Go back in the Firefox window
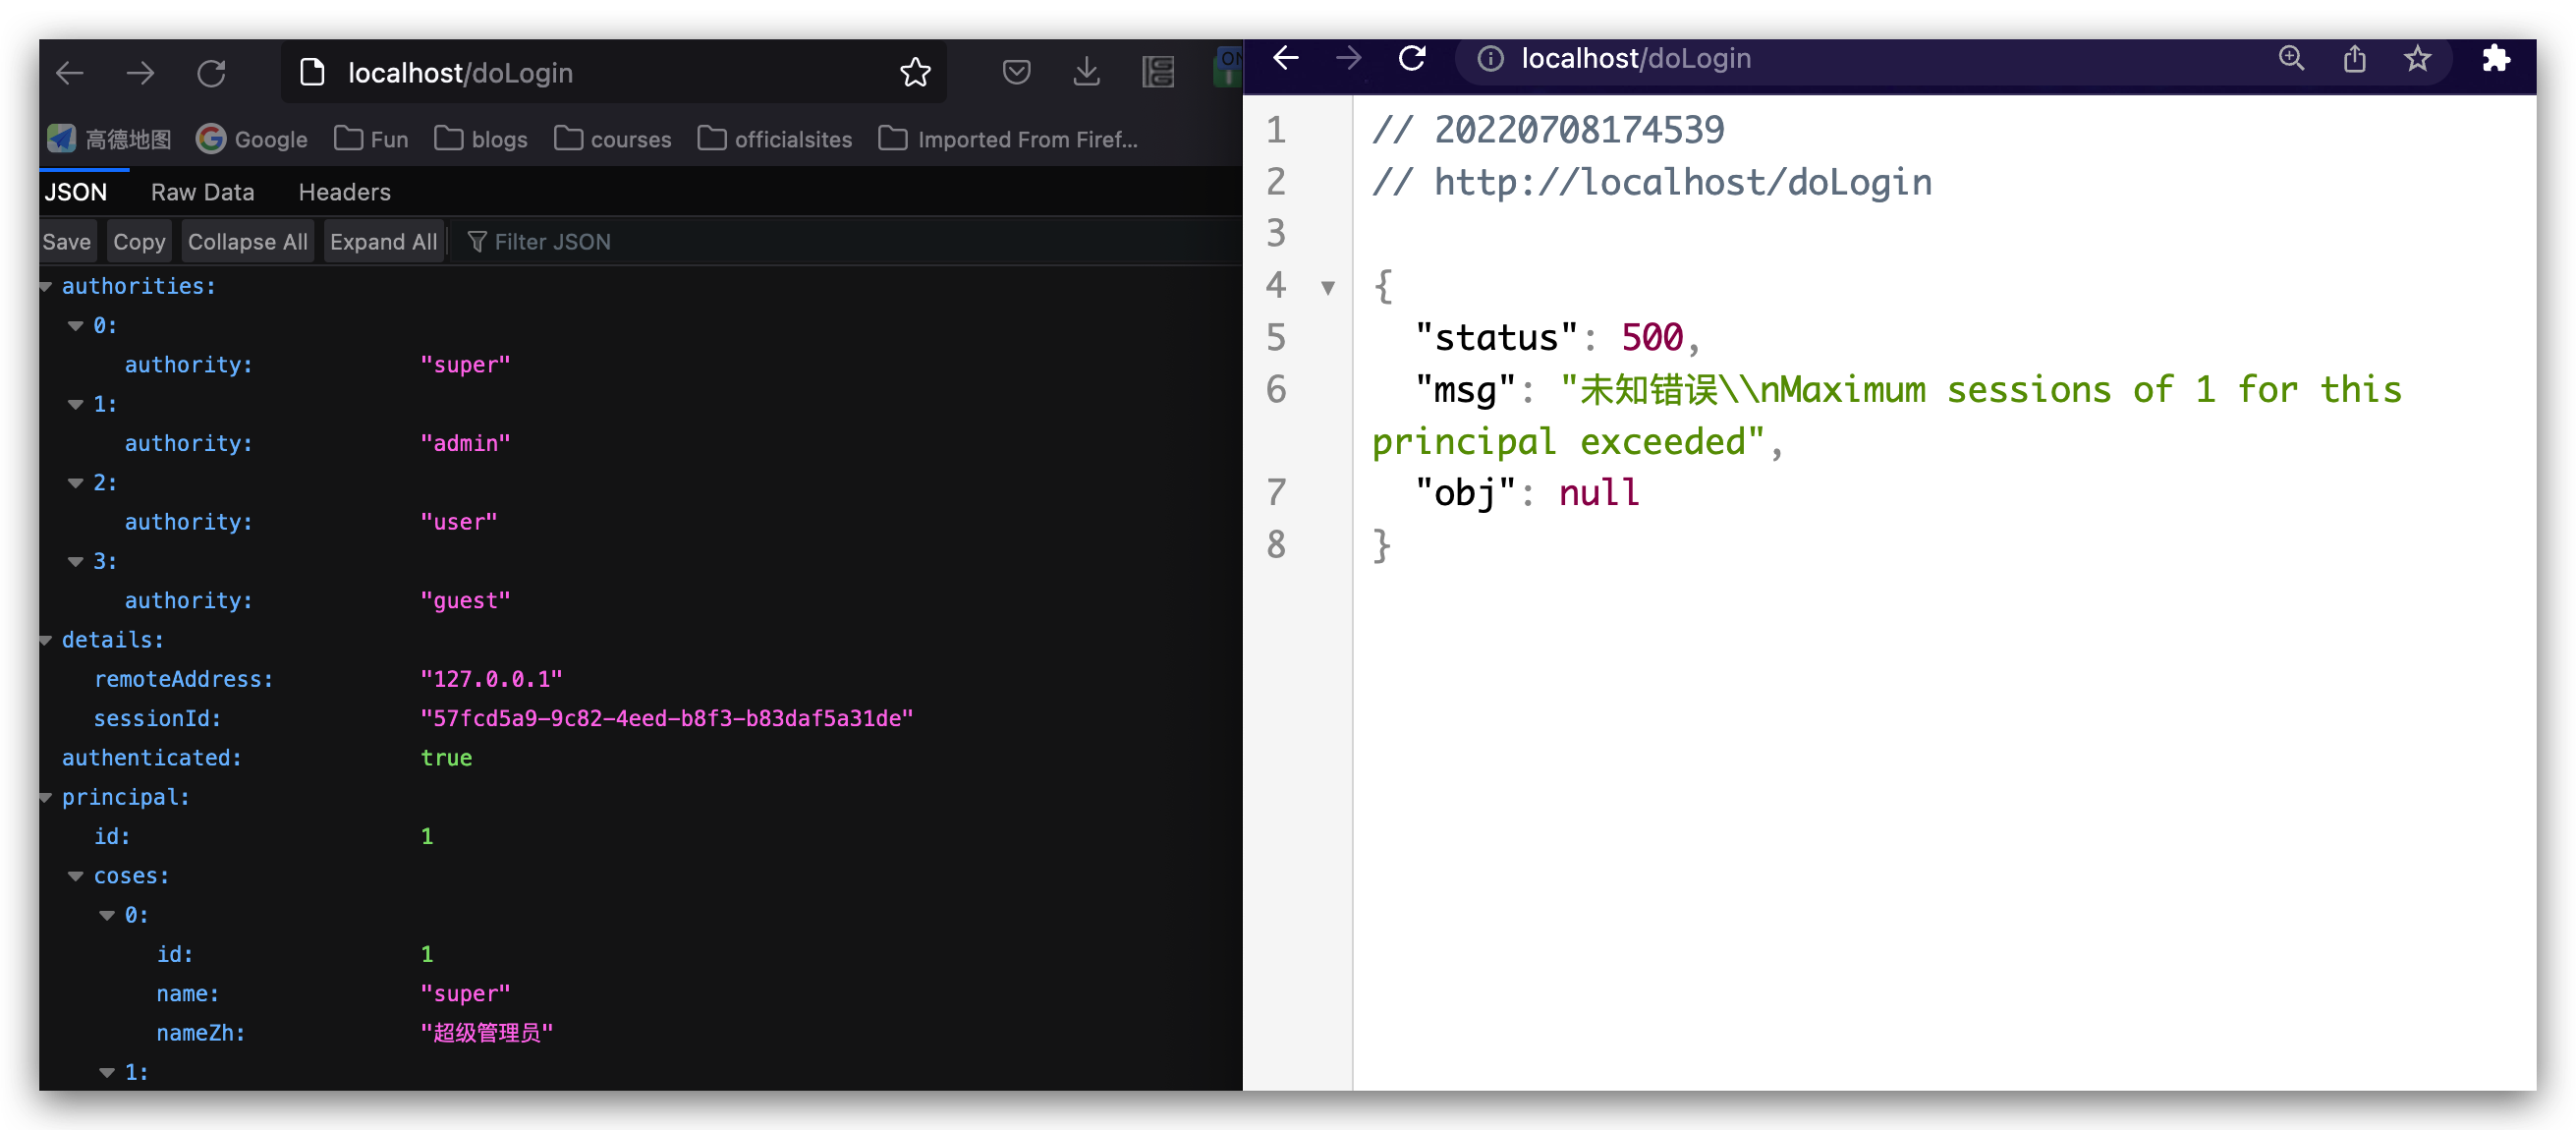2576x1130 pixels. pyautogui.click(x=70, y=73)
